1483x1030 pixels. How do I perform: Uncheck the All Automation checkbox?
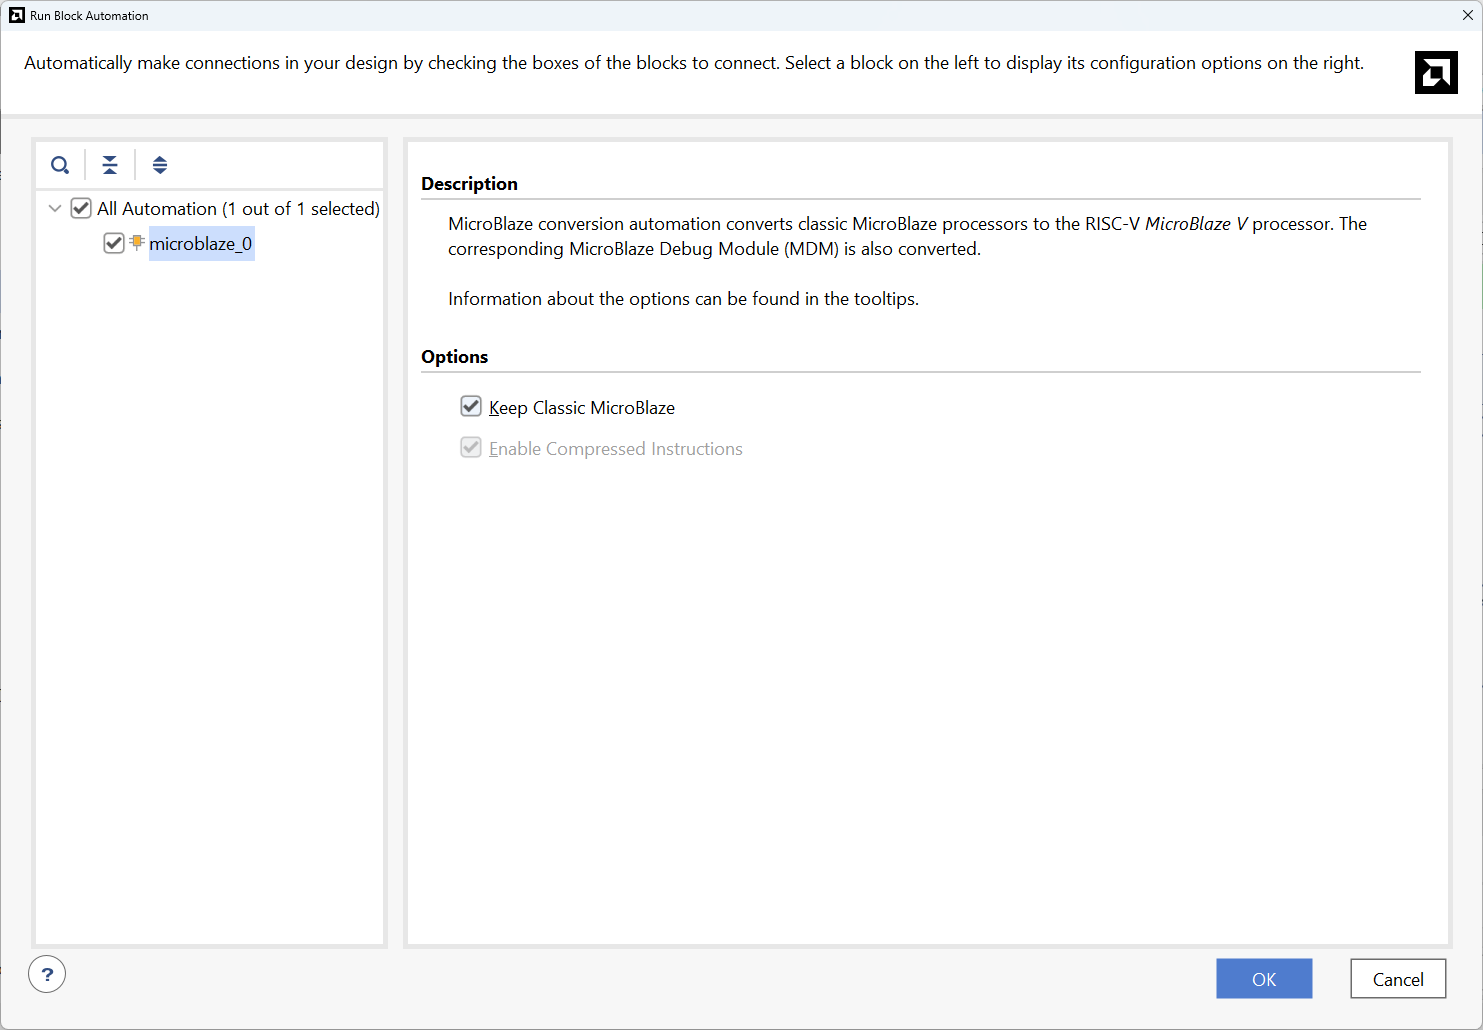tap(81, 208)
